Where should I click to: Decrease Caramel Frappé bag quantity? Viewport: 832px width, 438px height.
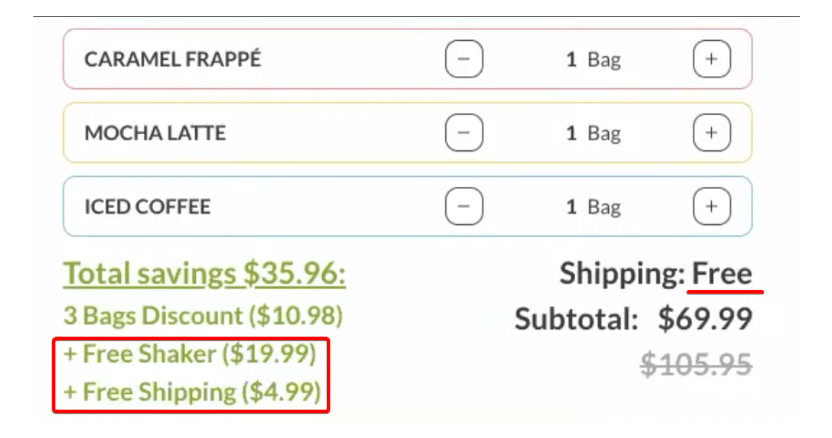tap(464, 59)
